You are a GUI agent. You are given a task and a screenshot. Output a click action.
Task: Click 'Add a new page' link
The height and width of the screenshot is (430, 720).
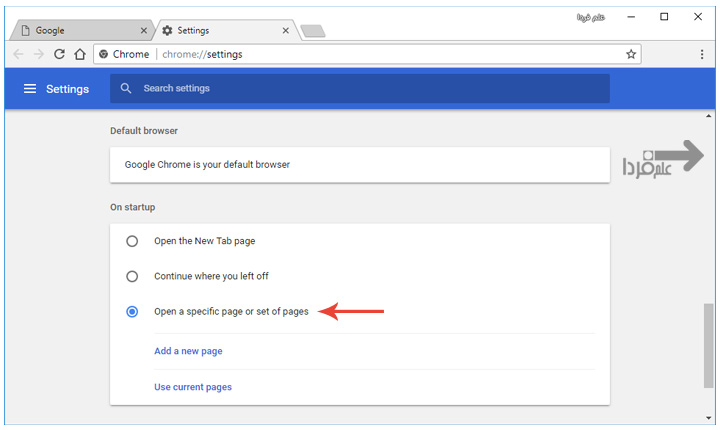pyautogui.click(x=188, y=351)
